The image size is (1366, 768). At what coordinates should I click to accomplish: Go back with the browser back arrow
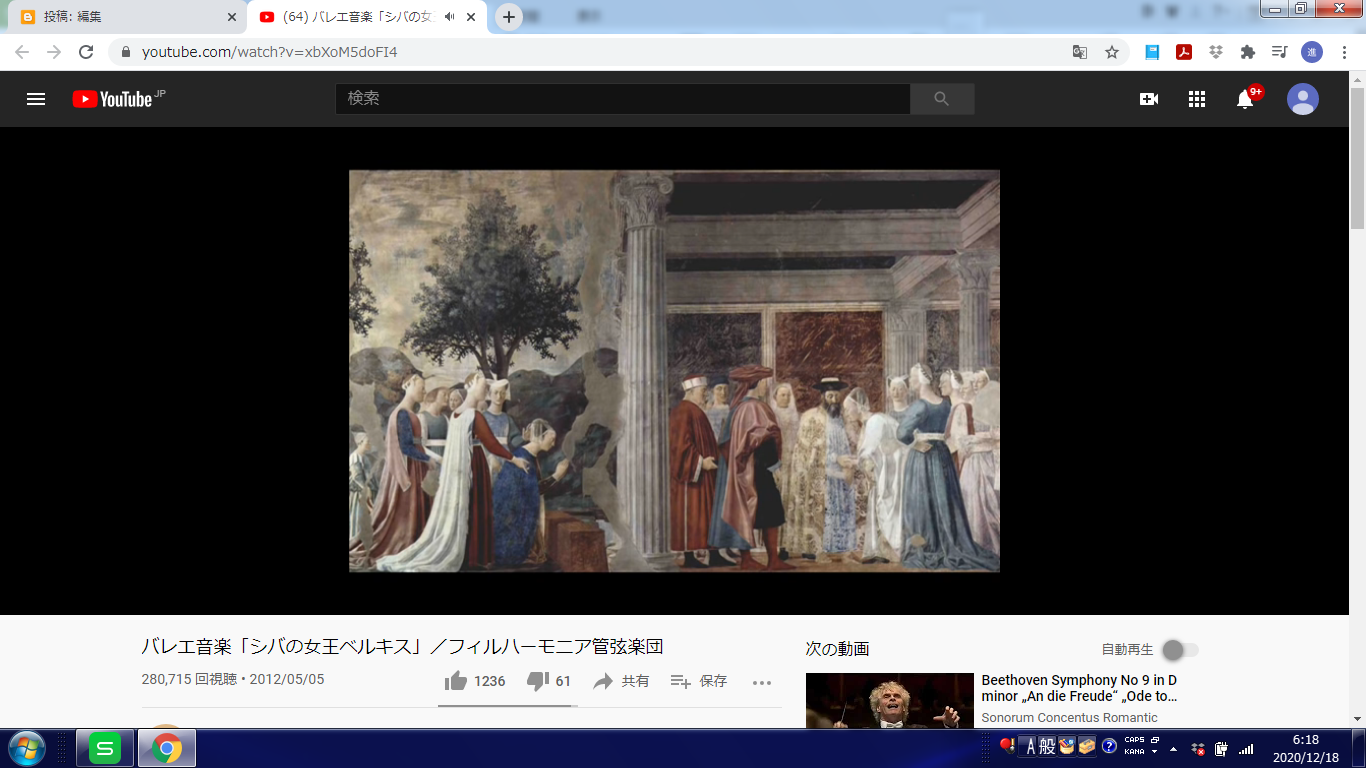pyautogui.click(x=22, y=52)
